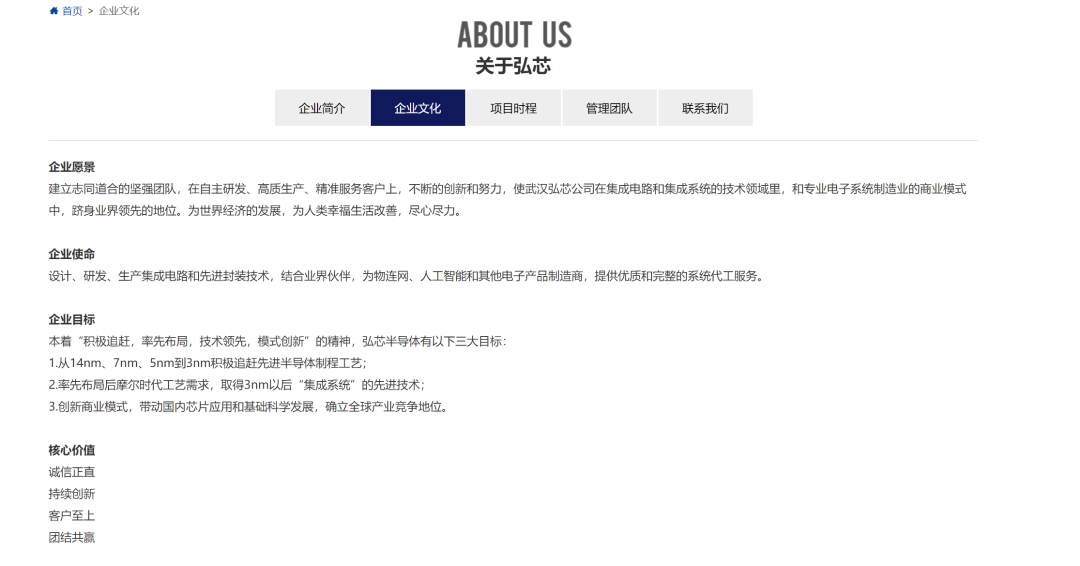Click the 企业文化 breadcrumb text
Viewport: 1080px width, 566px height.
(118, 11)
